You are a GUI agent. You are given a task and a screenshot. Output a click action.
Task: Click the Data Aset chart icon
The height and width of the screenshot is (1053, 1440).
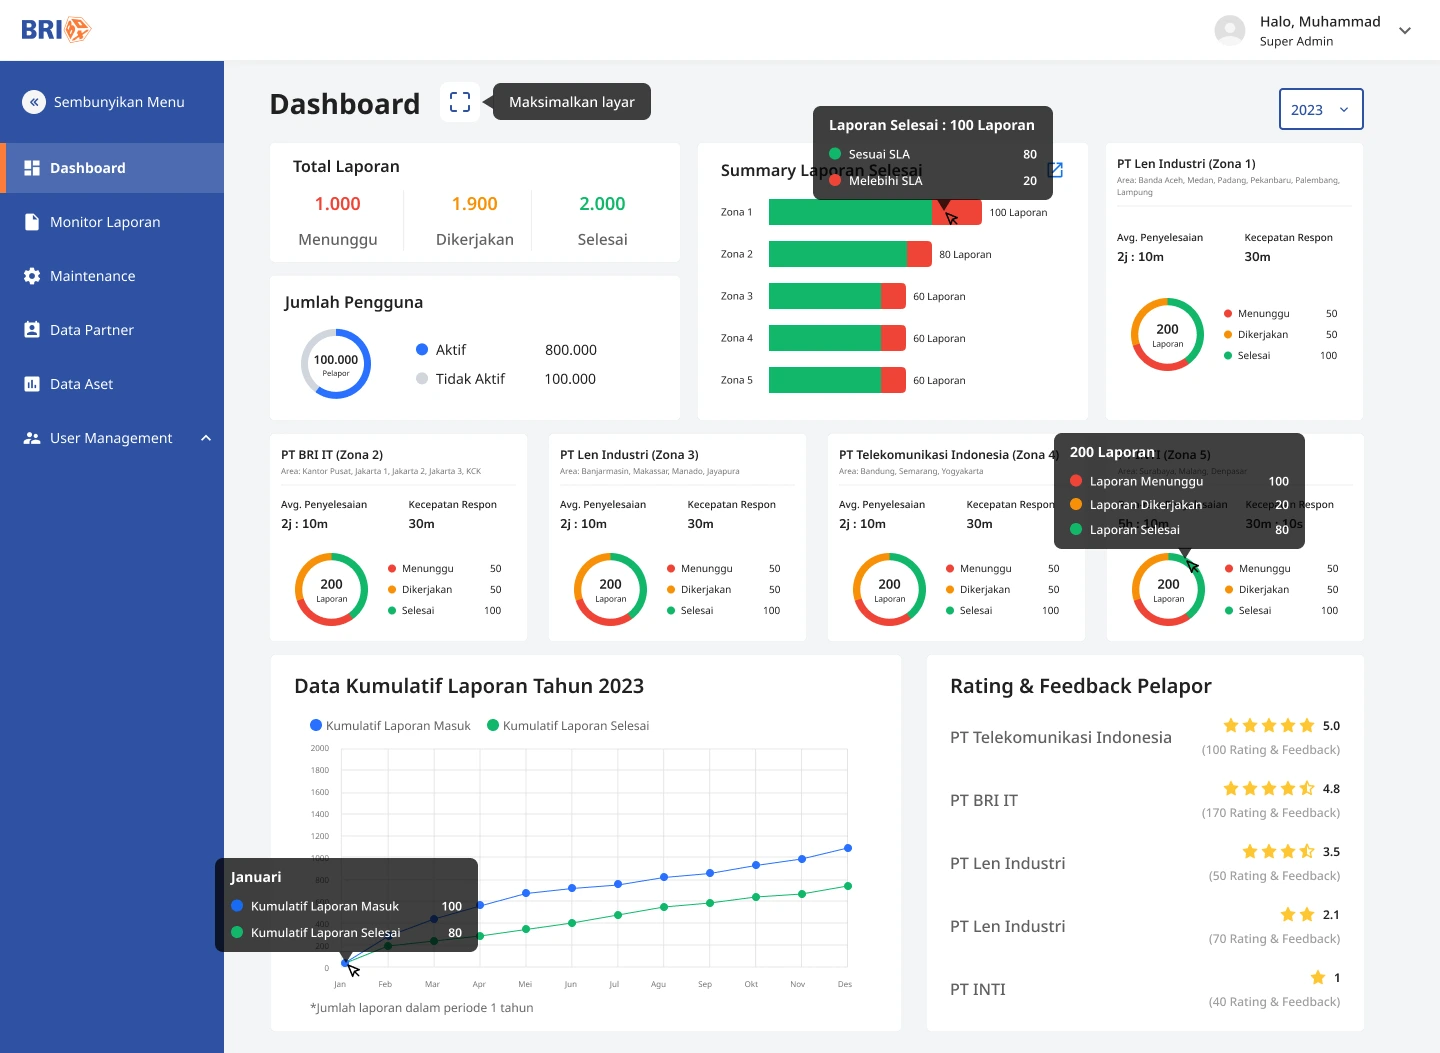(32, 384)
